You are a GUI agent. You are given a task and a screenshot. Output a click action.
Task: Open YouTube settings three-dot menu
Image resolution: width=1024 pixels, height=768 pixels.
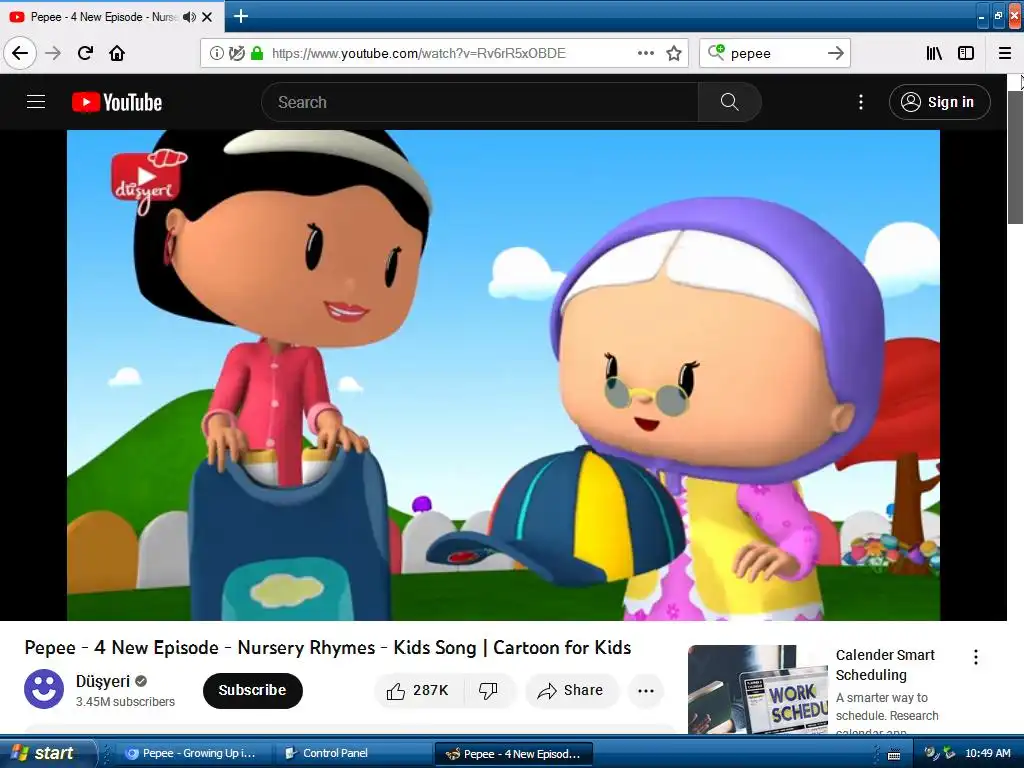(861, 102)
